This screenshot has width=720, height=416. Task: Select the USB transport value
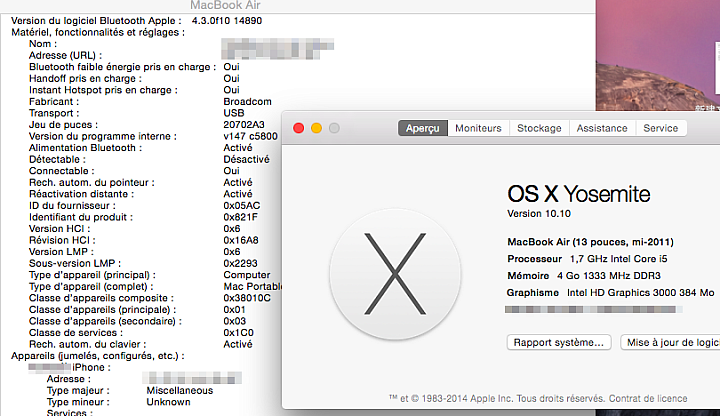click(x=234, y=113)
